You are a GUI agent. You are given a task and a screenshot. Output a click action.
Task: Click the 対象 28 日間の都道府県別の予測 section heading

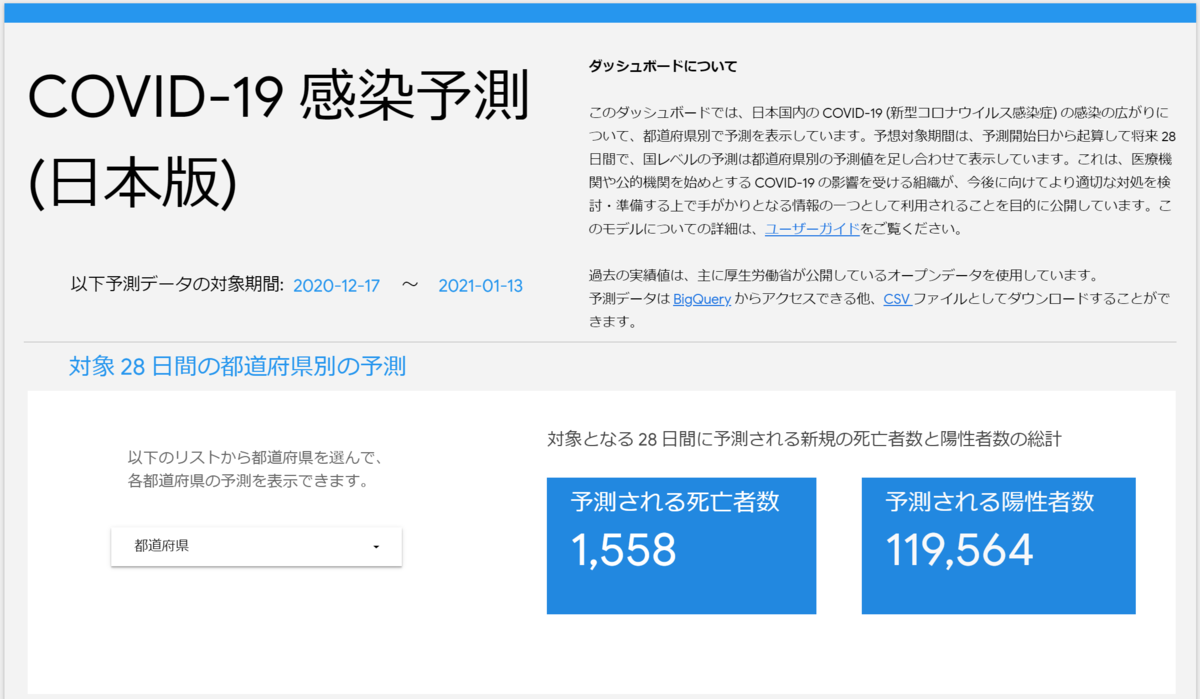pos(237,366)
